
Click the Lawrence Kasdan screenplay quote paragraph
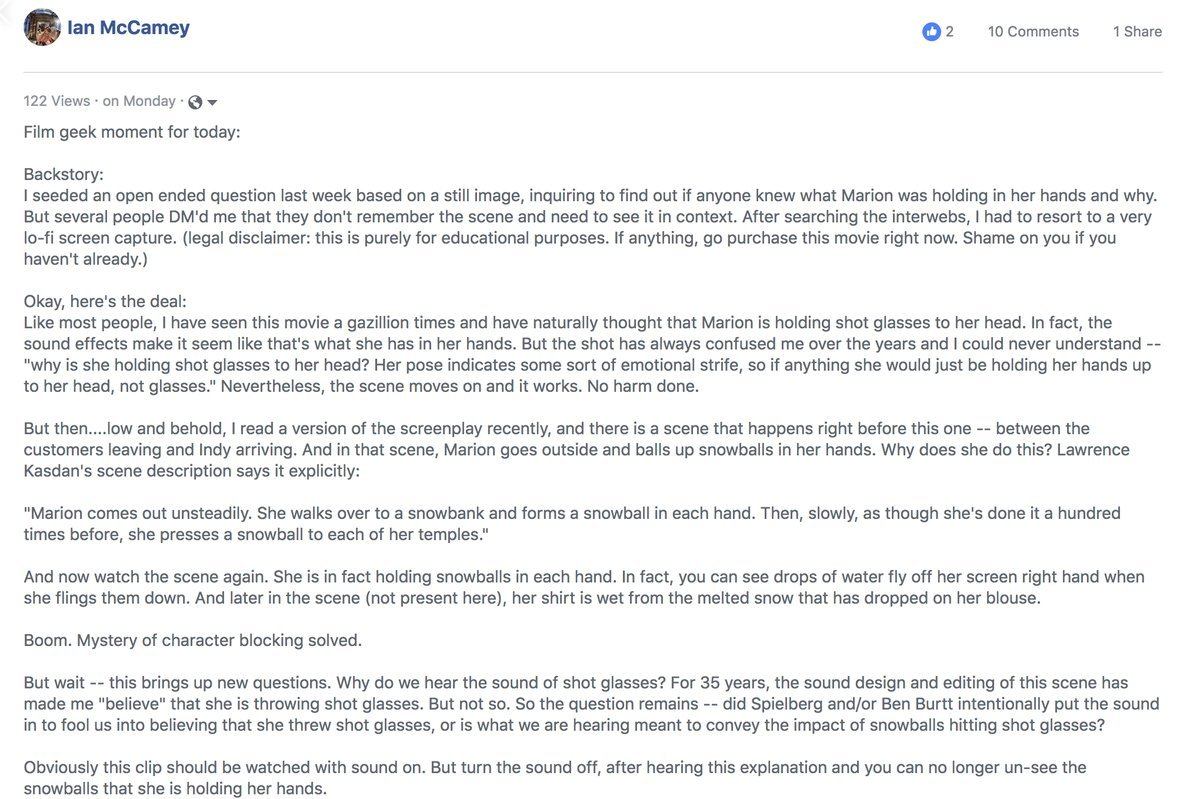[x=572, y=523]
